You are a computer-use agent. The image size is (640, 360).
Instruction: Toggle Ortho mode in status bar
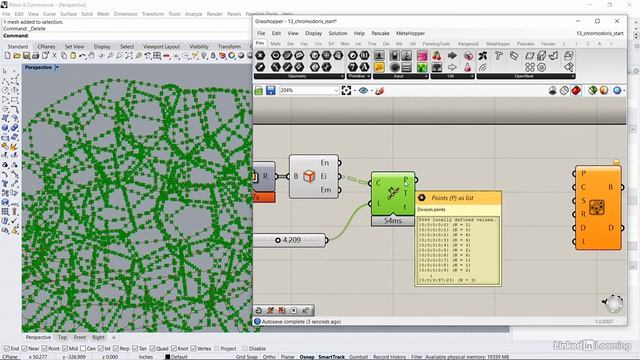coord(269,357)
